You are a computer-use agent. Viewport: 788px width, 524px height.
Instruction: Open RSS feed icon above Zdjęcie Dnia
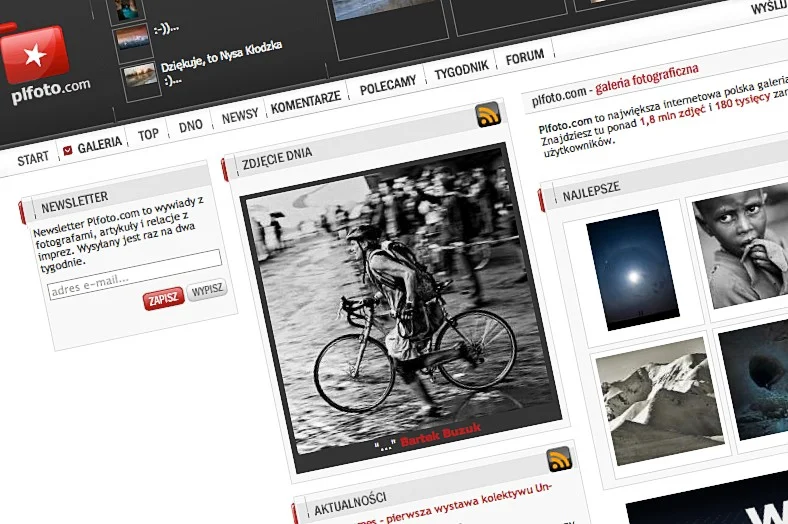tap(488, 114)
